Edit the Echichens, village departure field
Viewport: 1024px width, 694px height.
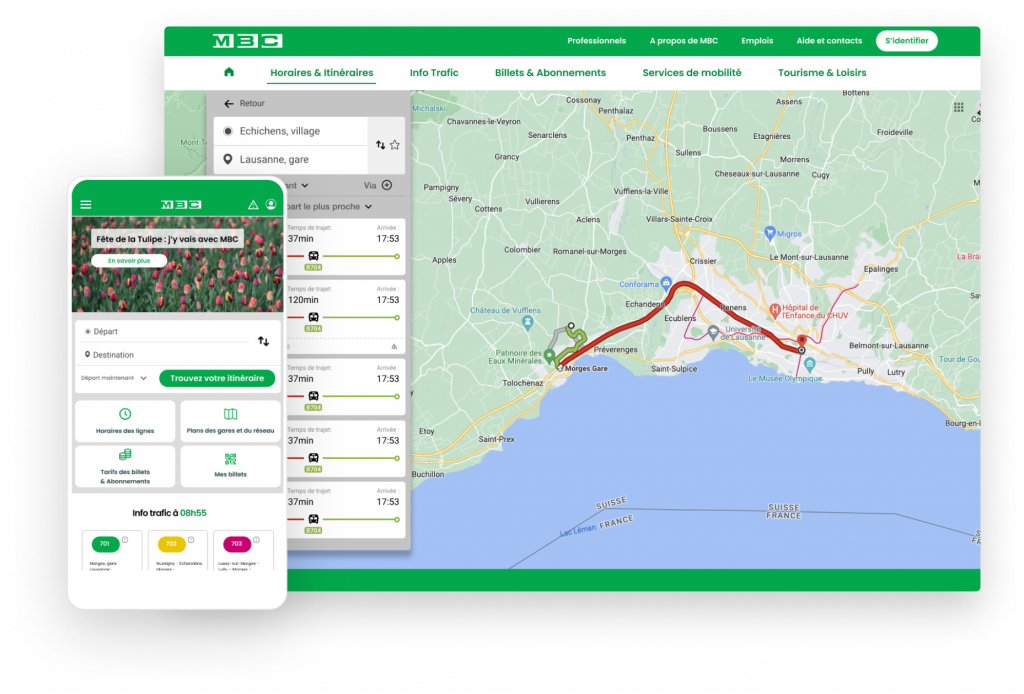click(x=291, y=131)
